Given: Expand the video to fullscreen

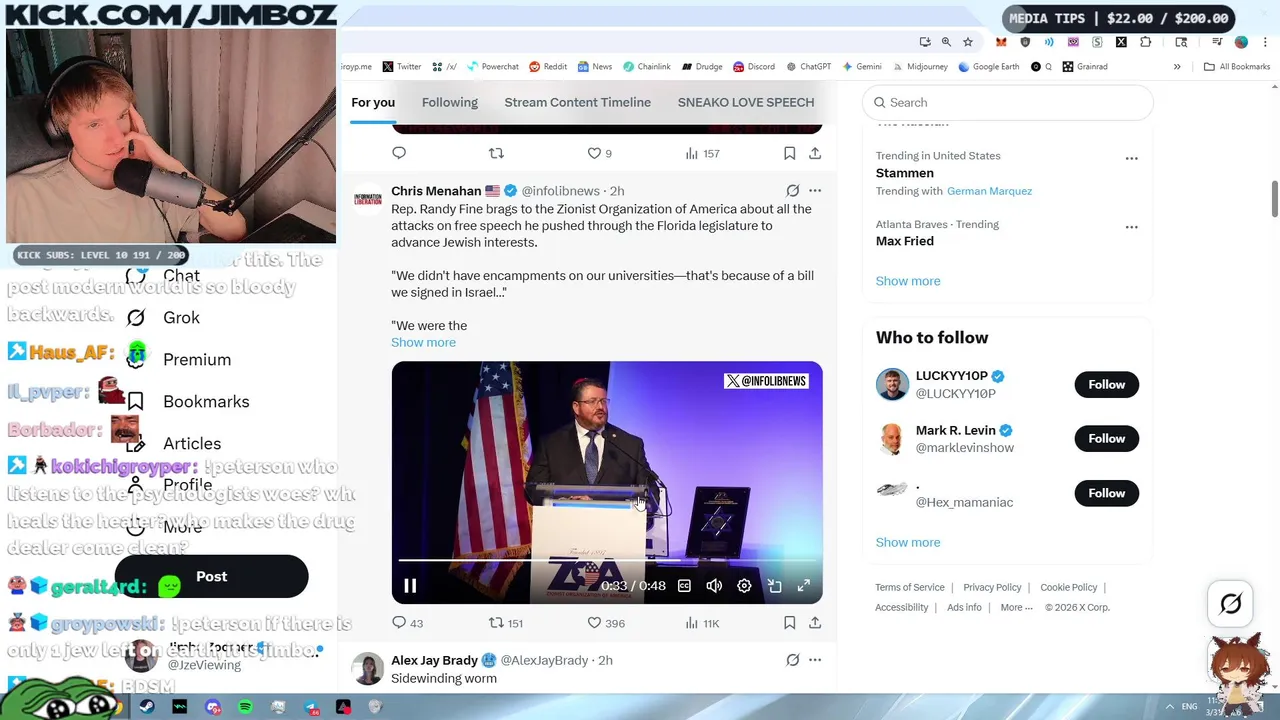Looking at the screenshot, I should click(x=803, y=586).
